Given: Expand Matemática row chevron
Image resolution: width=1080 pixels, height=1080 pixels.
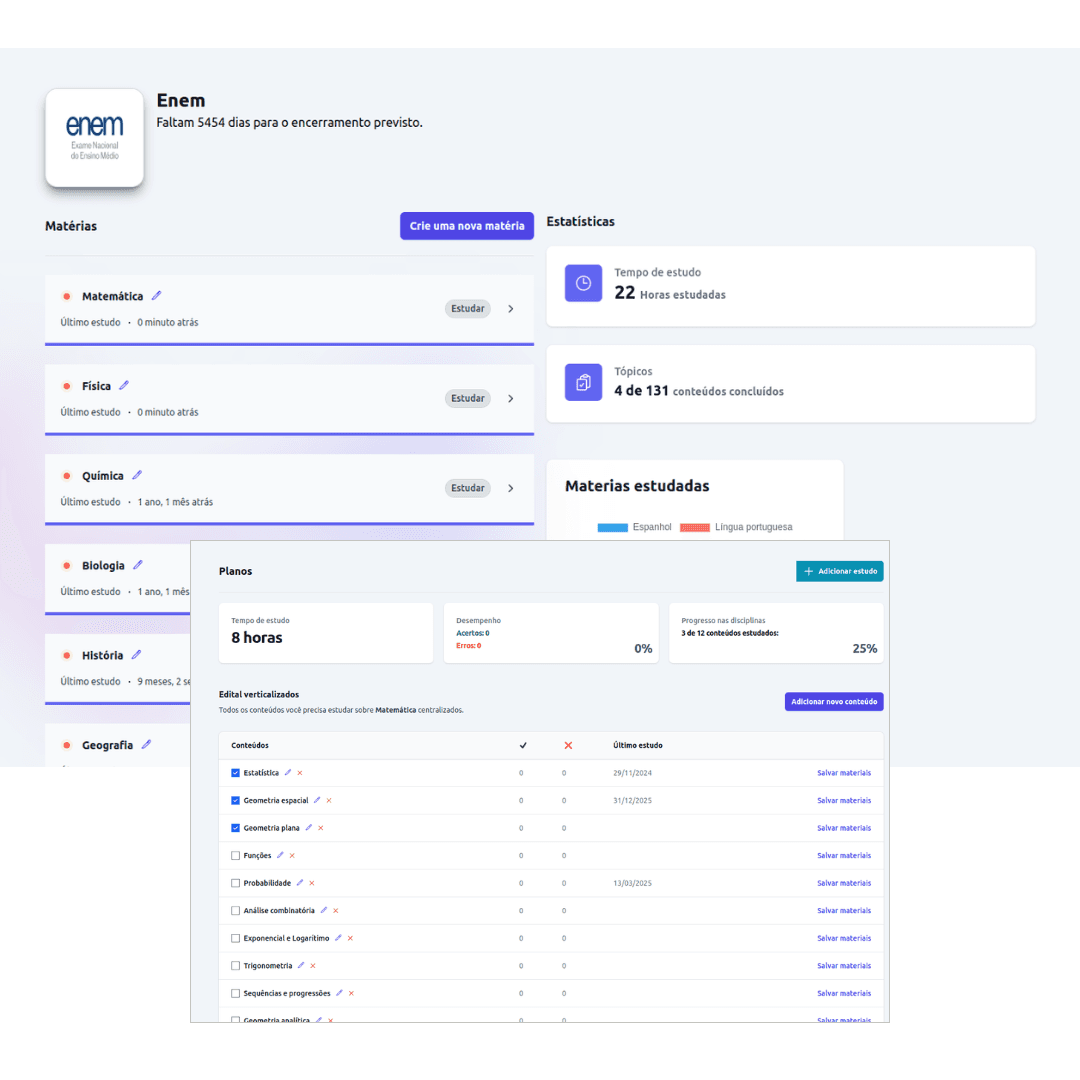Looking at the screenshot, I should [510, 309].
